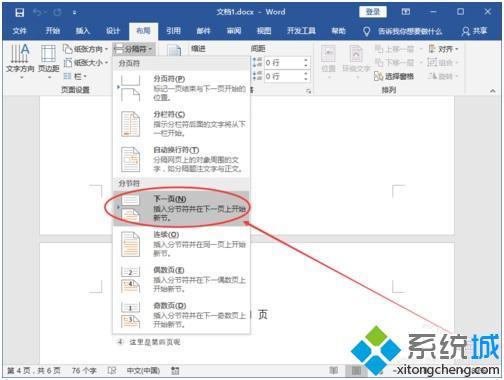Increase spacing before with up spinner
504x380 pixels.
[x=306, y=60]
